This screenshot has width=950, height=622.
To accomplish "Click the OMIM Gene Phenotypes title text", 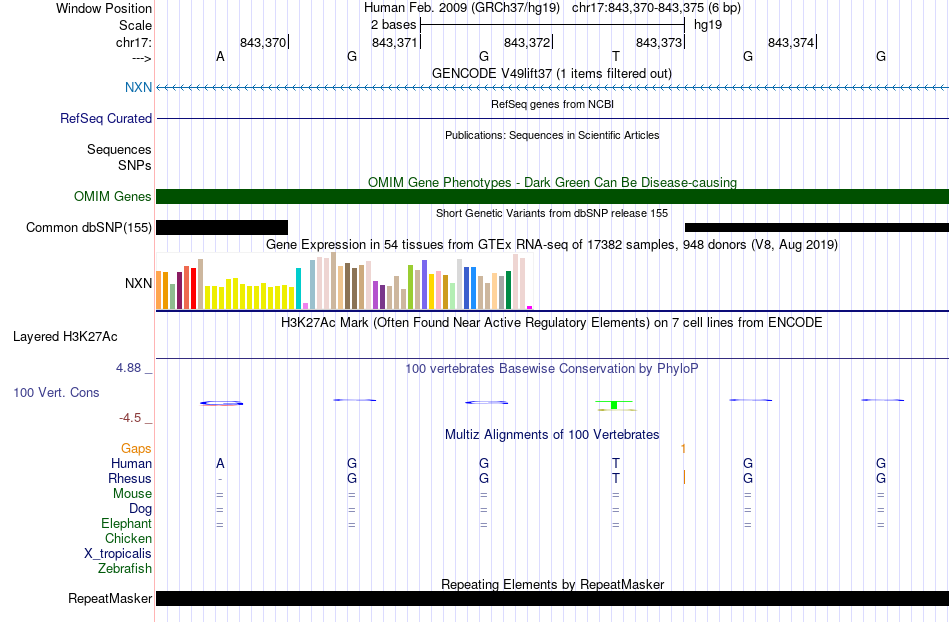I will click(x=553, y=182).
